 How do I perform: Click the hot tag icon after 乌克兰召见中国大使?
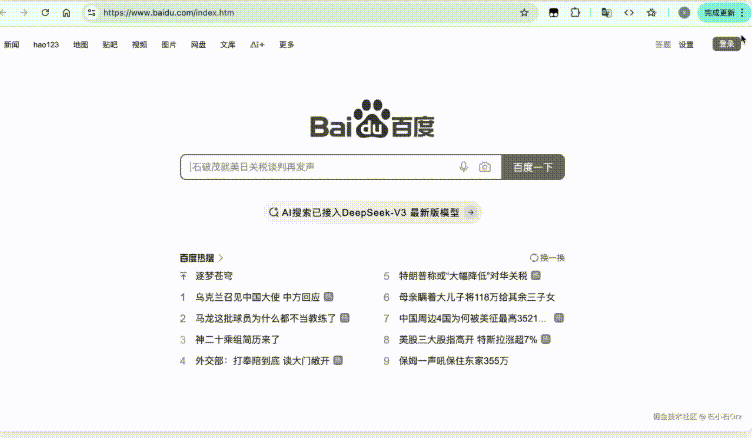(x=329, y=296)
